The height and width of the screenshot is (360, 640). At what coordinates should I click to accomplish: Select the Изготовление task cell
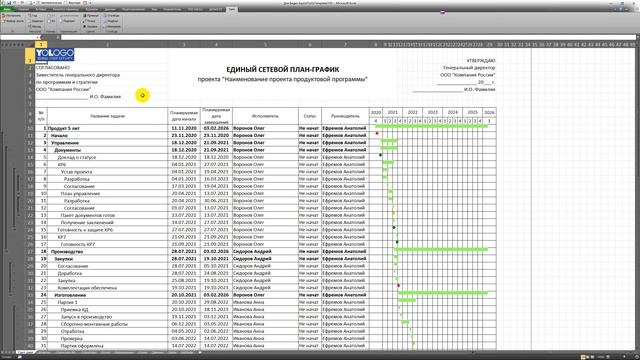(x=107, y=295)
